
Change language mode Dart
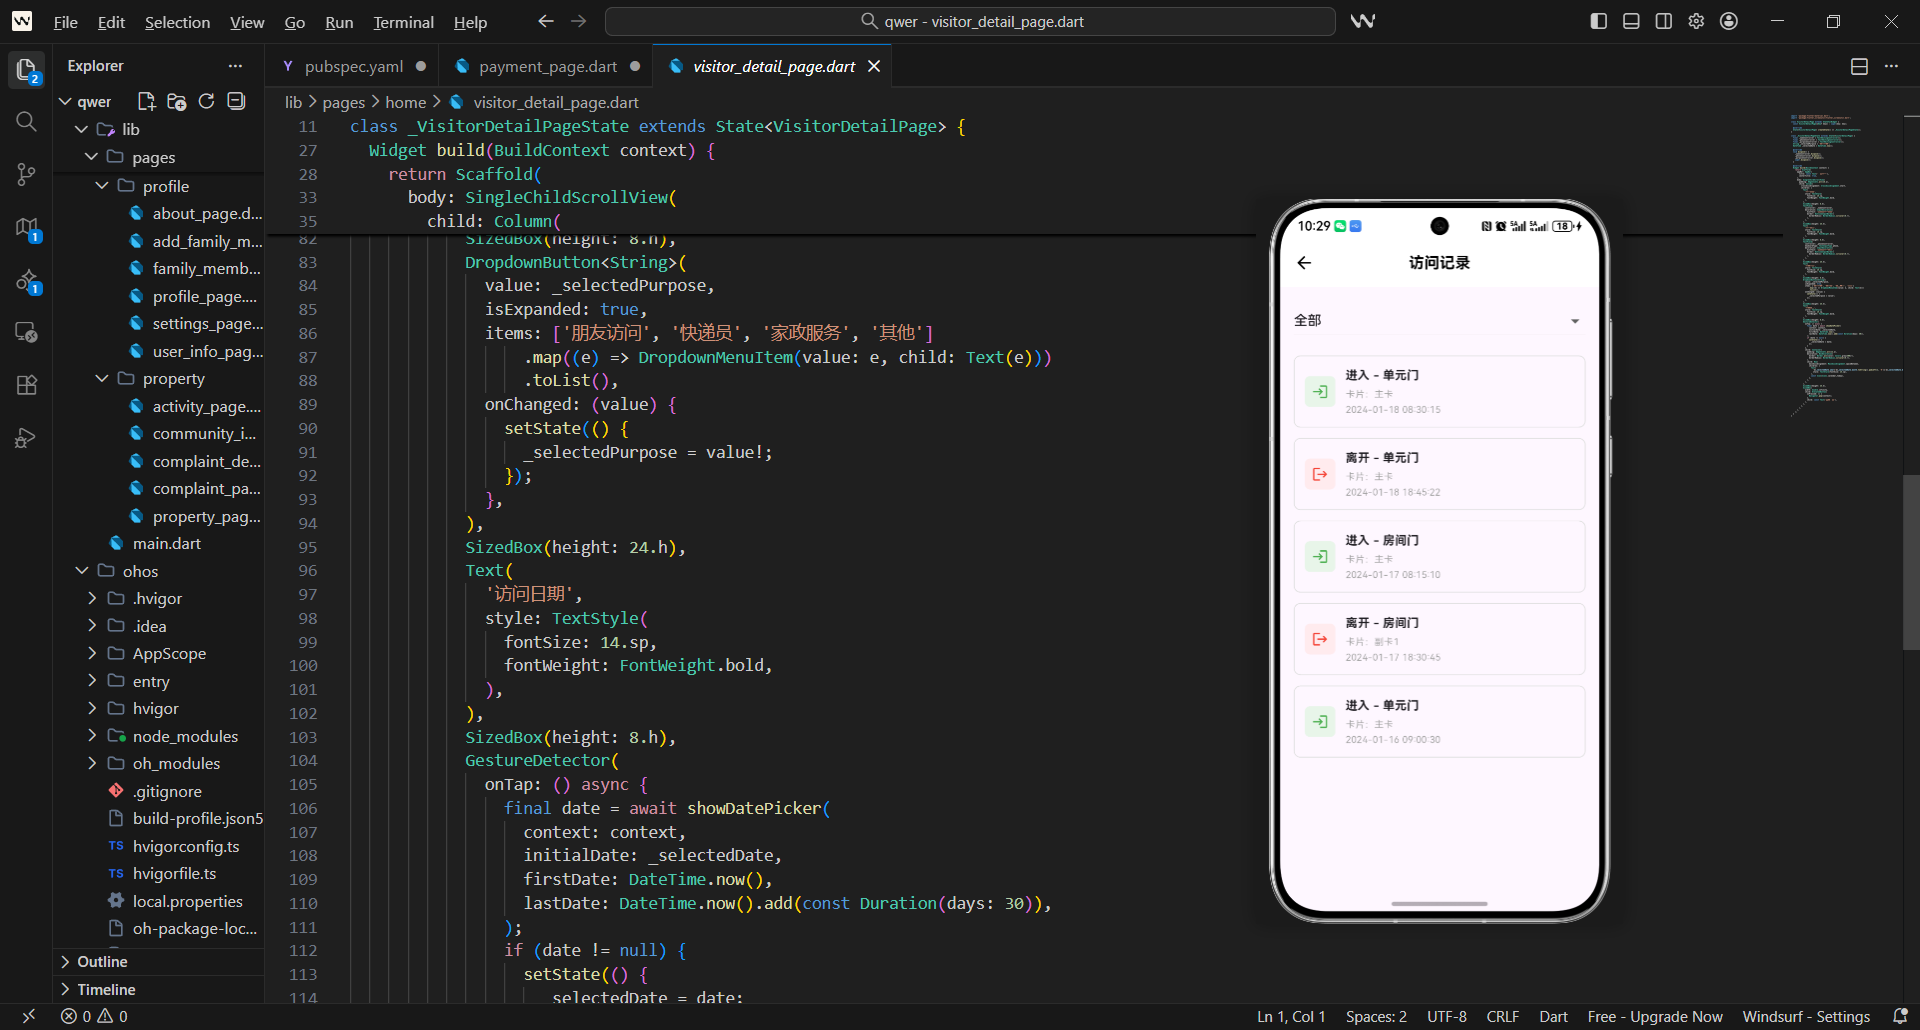[x=1553, y=1016]
